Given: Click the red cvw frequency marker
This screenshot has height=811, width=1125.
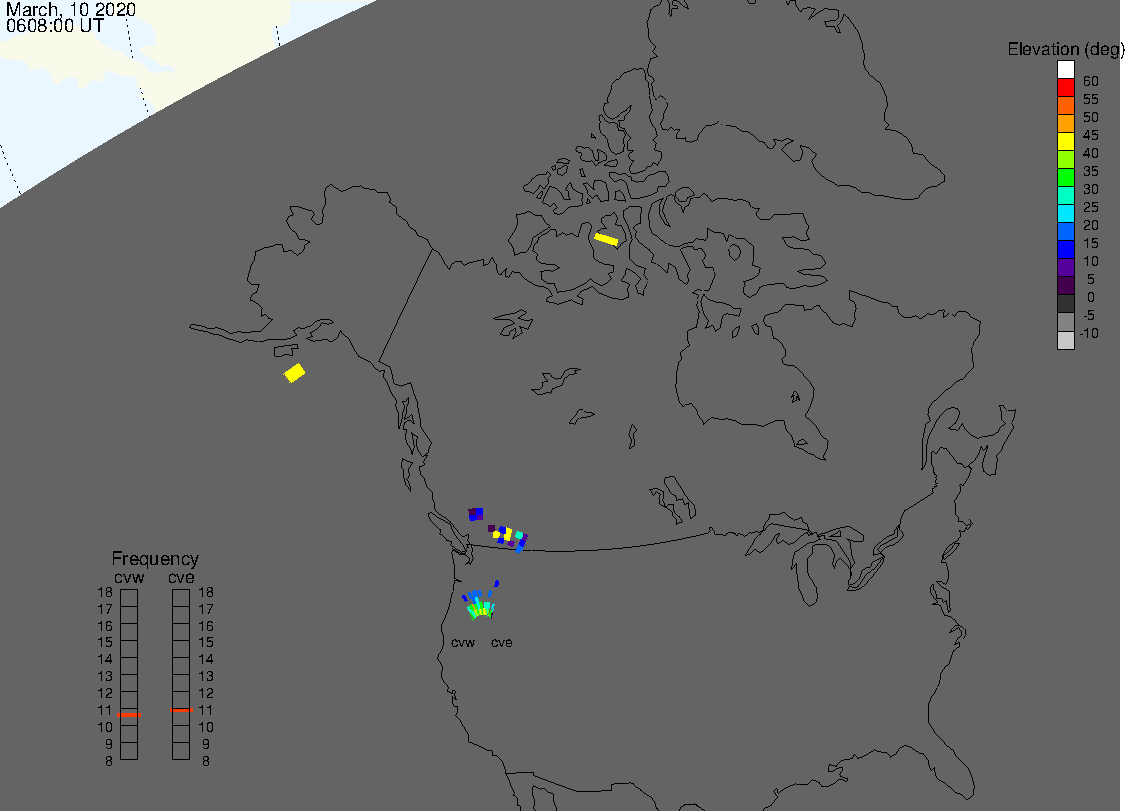Looking at the screenshot, I should click(129, 715).
